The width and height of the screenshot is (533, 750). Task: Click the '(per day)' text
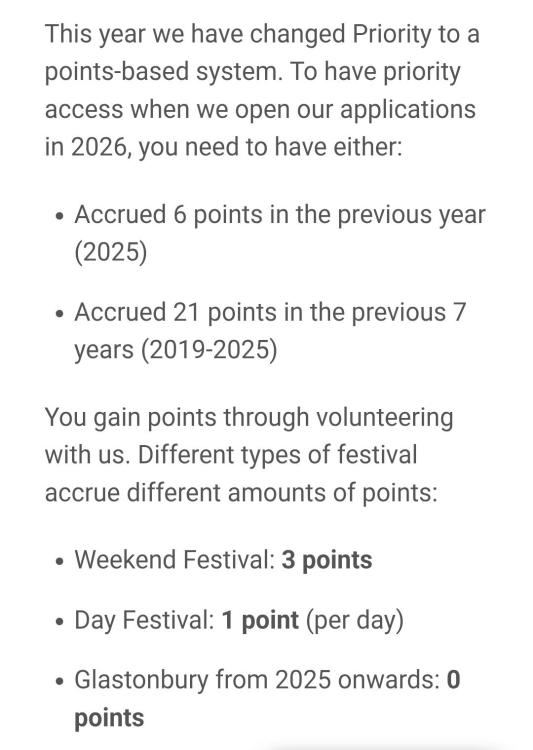(x=355, y=620)
